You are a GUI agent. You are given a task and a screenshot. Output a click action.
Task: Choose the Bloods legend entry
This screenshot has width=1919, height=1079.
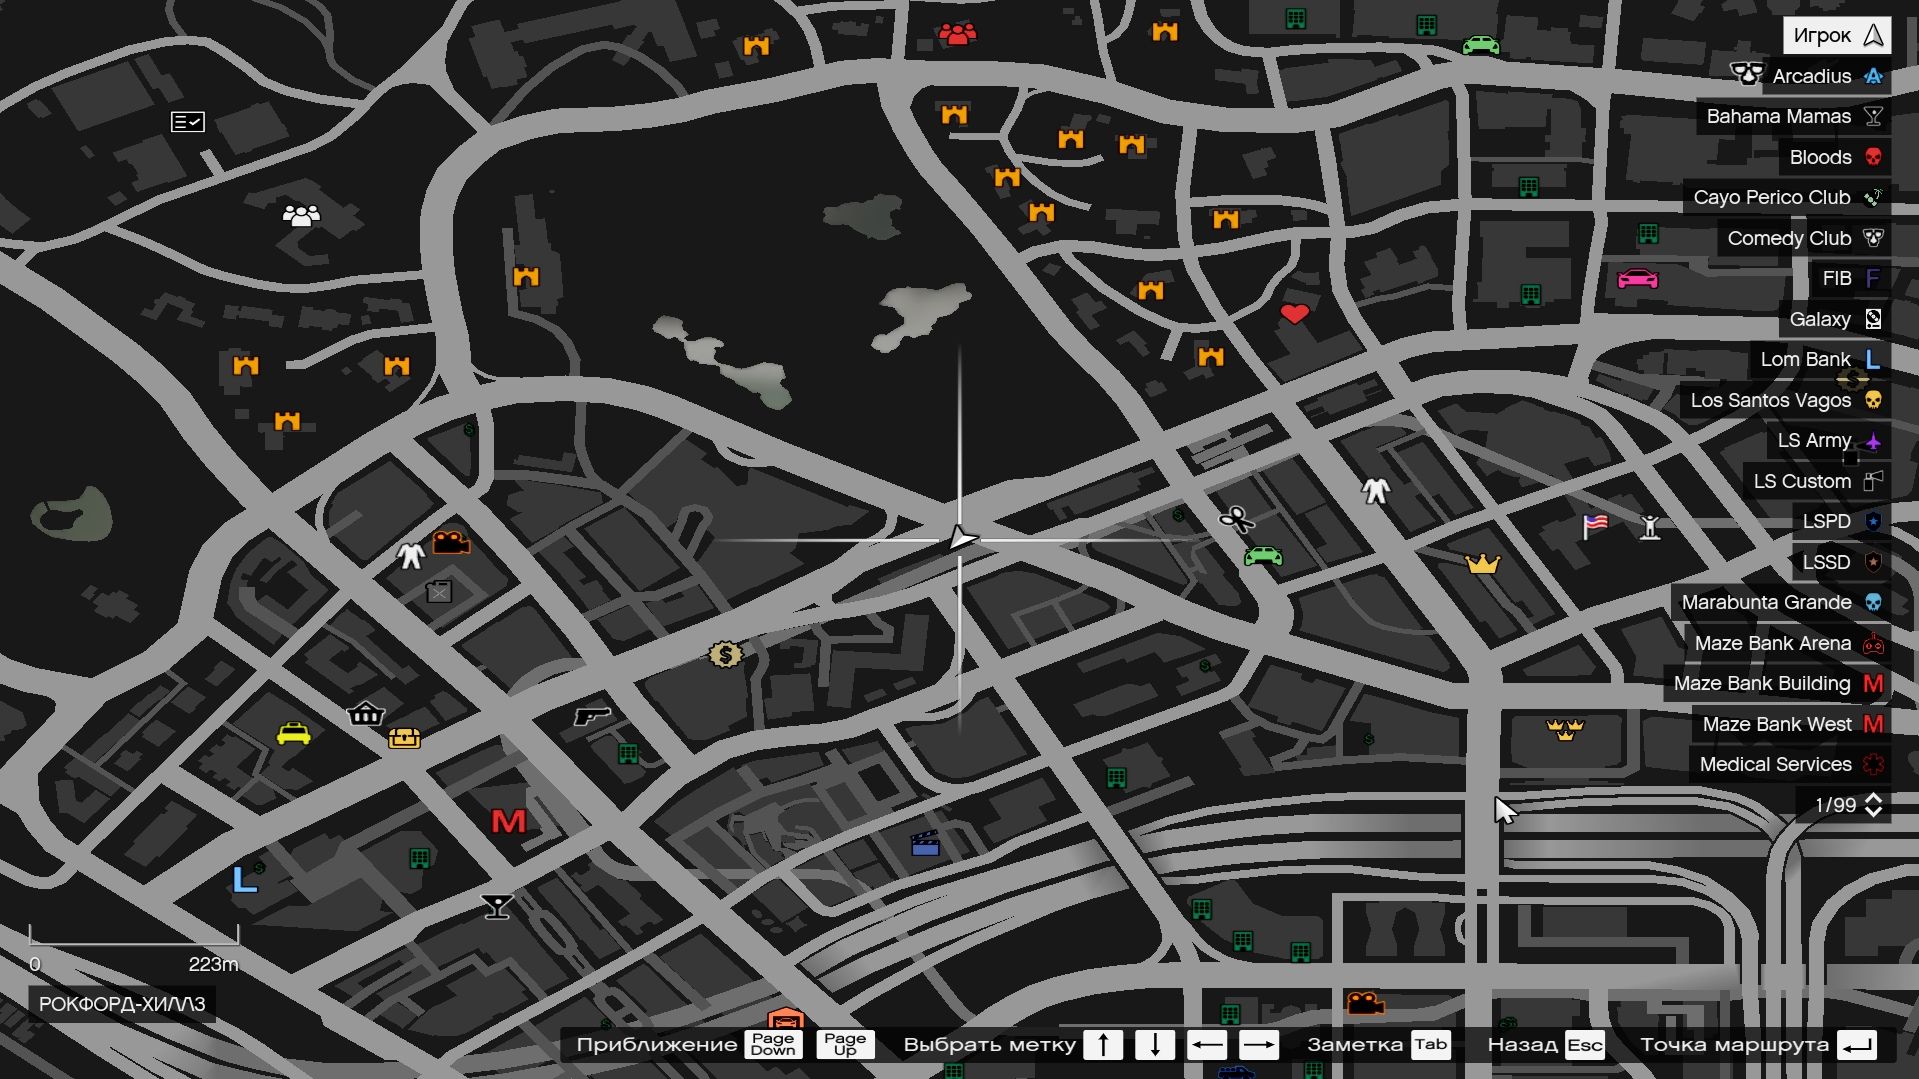tap(1835, 157)
